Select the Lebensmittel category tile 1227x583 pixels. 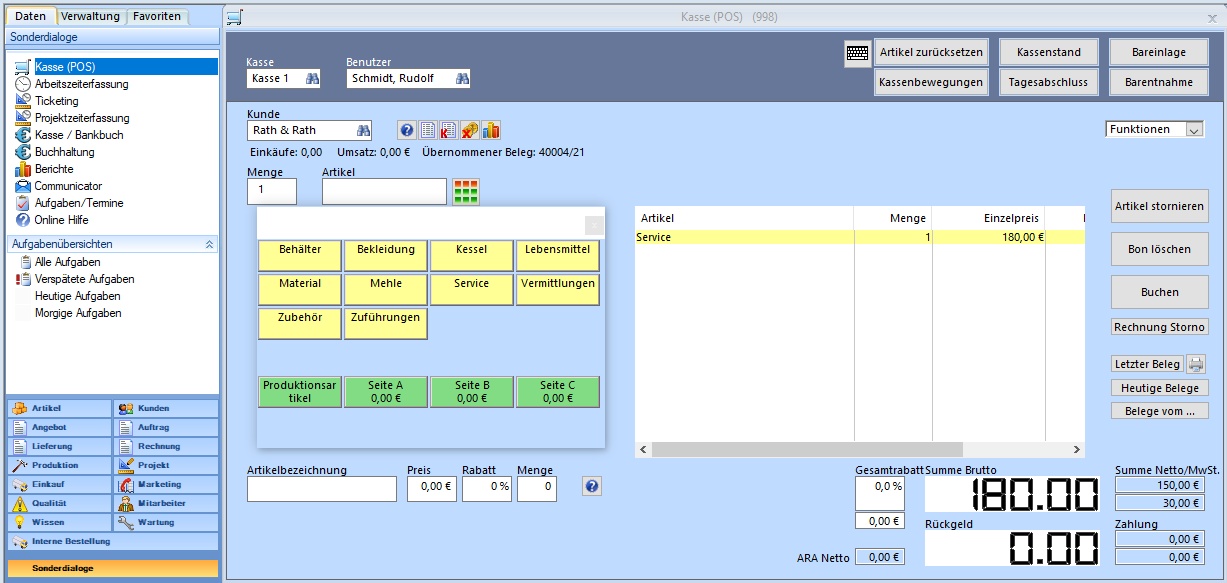pyautogui.click(x=558, y=255)
